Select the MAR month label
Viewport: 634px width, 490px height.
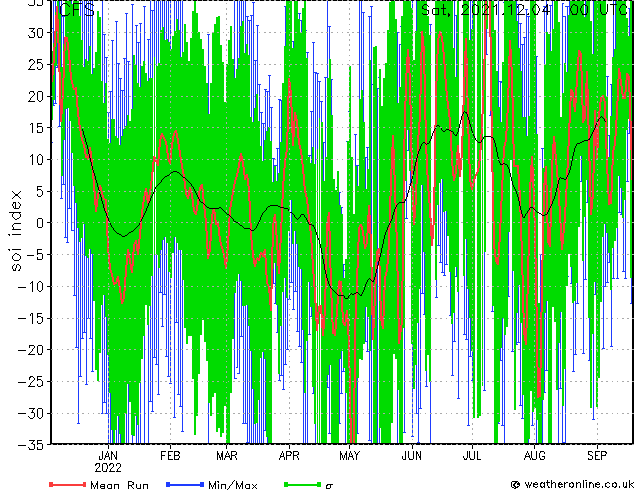pyautogui.click(x=227, y=456)
